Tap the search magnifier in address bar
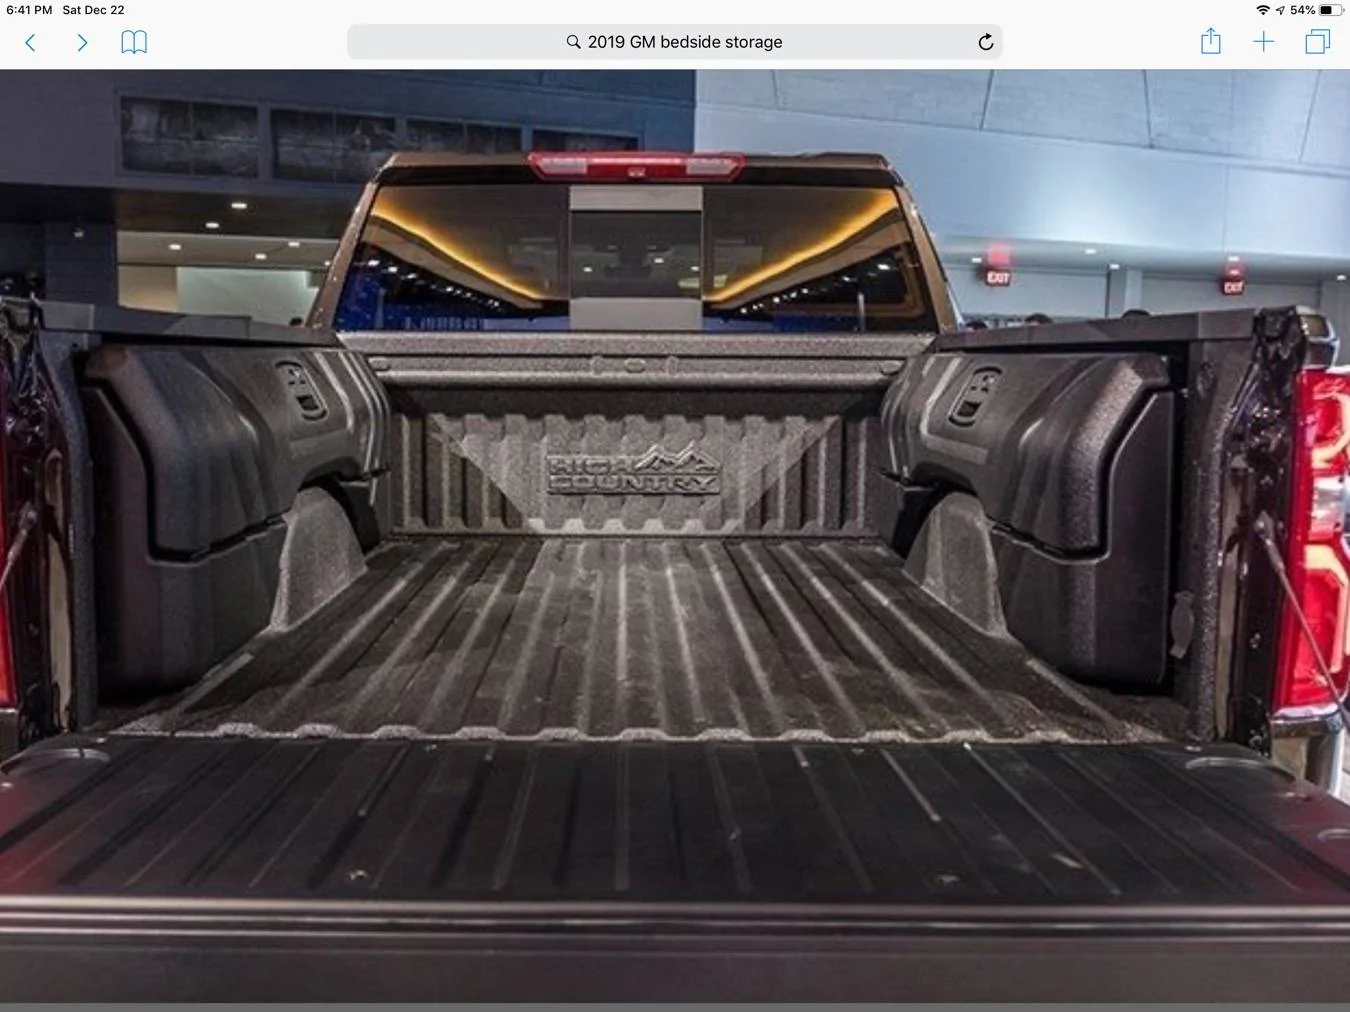1350x1012 pixels. coord(573,42)
